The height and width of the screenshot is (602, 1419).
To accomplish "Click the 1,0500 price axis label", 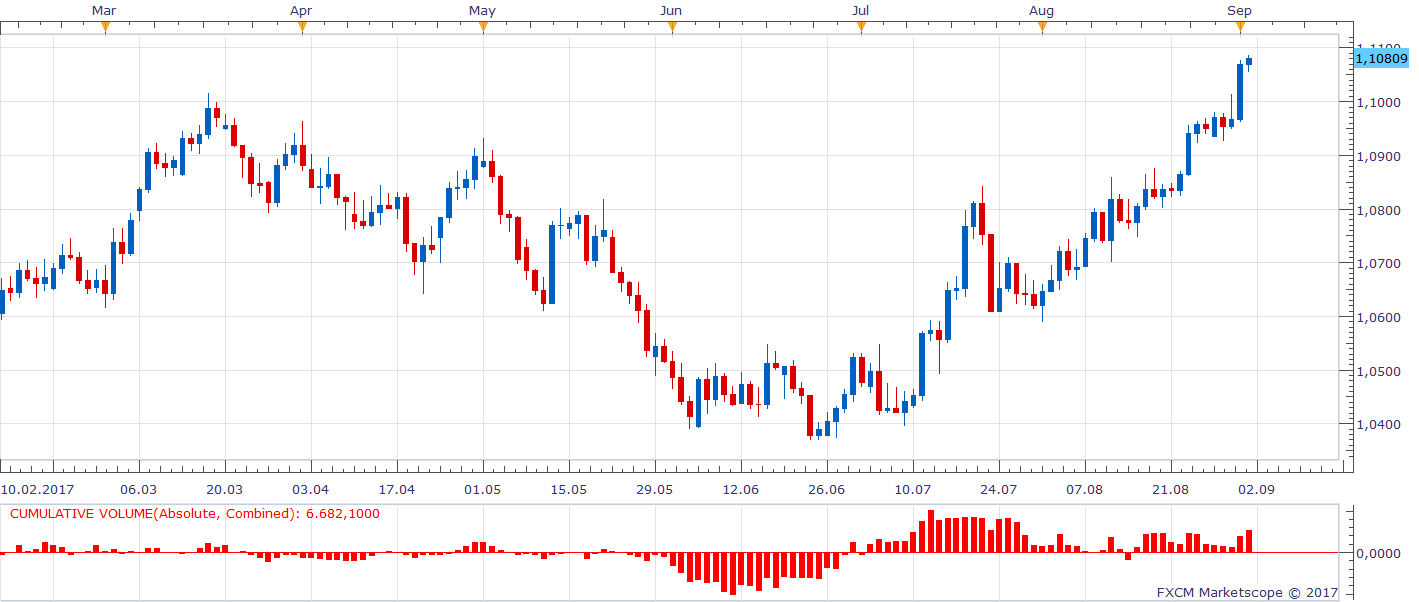I will coord(1380,372).
